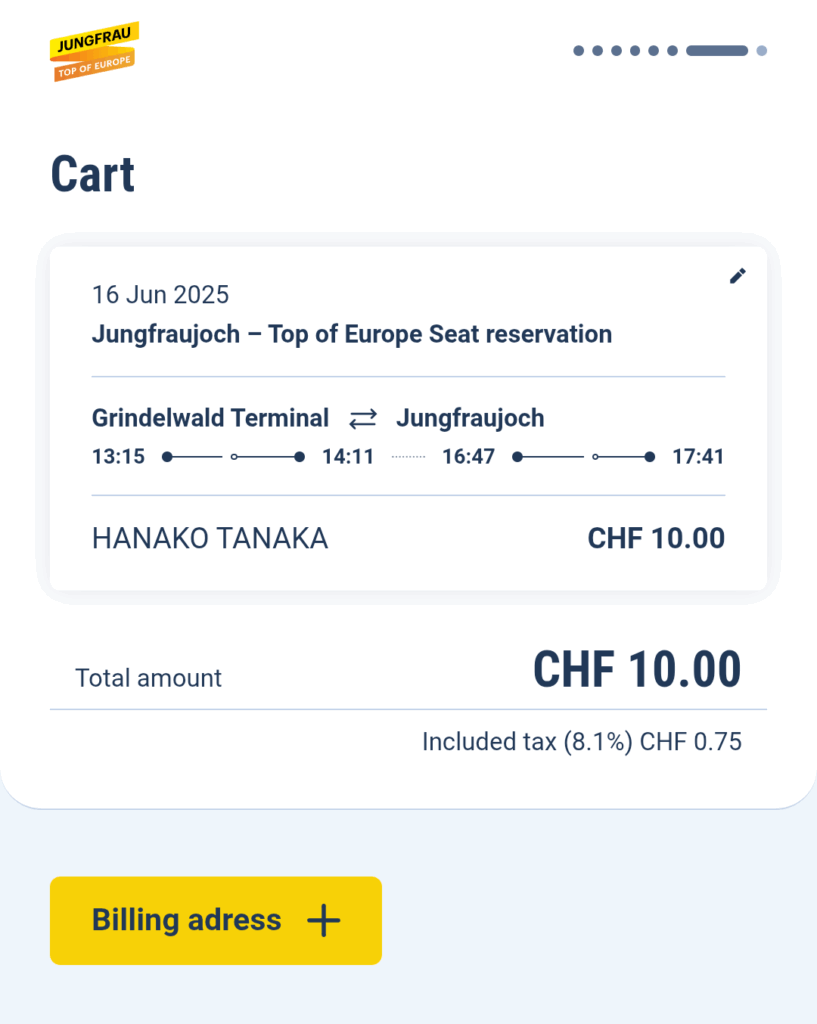The height and width of the screenshot is (1024, 817).
Task: Jump to the last light progress dot
Action: (761, 51)
